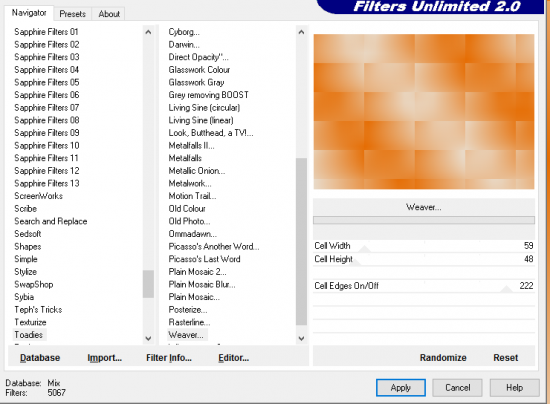Reset the Weaver filter parameters
Viewport: 550px width, 404px height.
505,358
